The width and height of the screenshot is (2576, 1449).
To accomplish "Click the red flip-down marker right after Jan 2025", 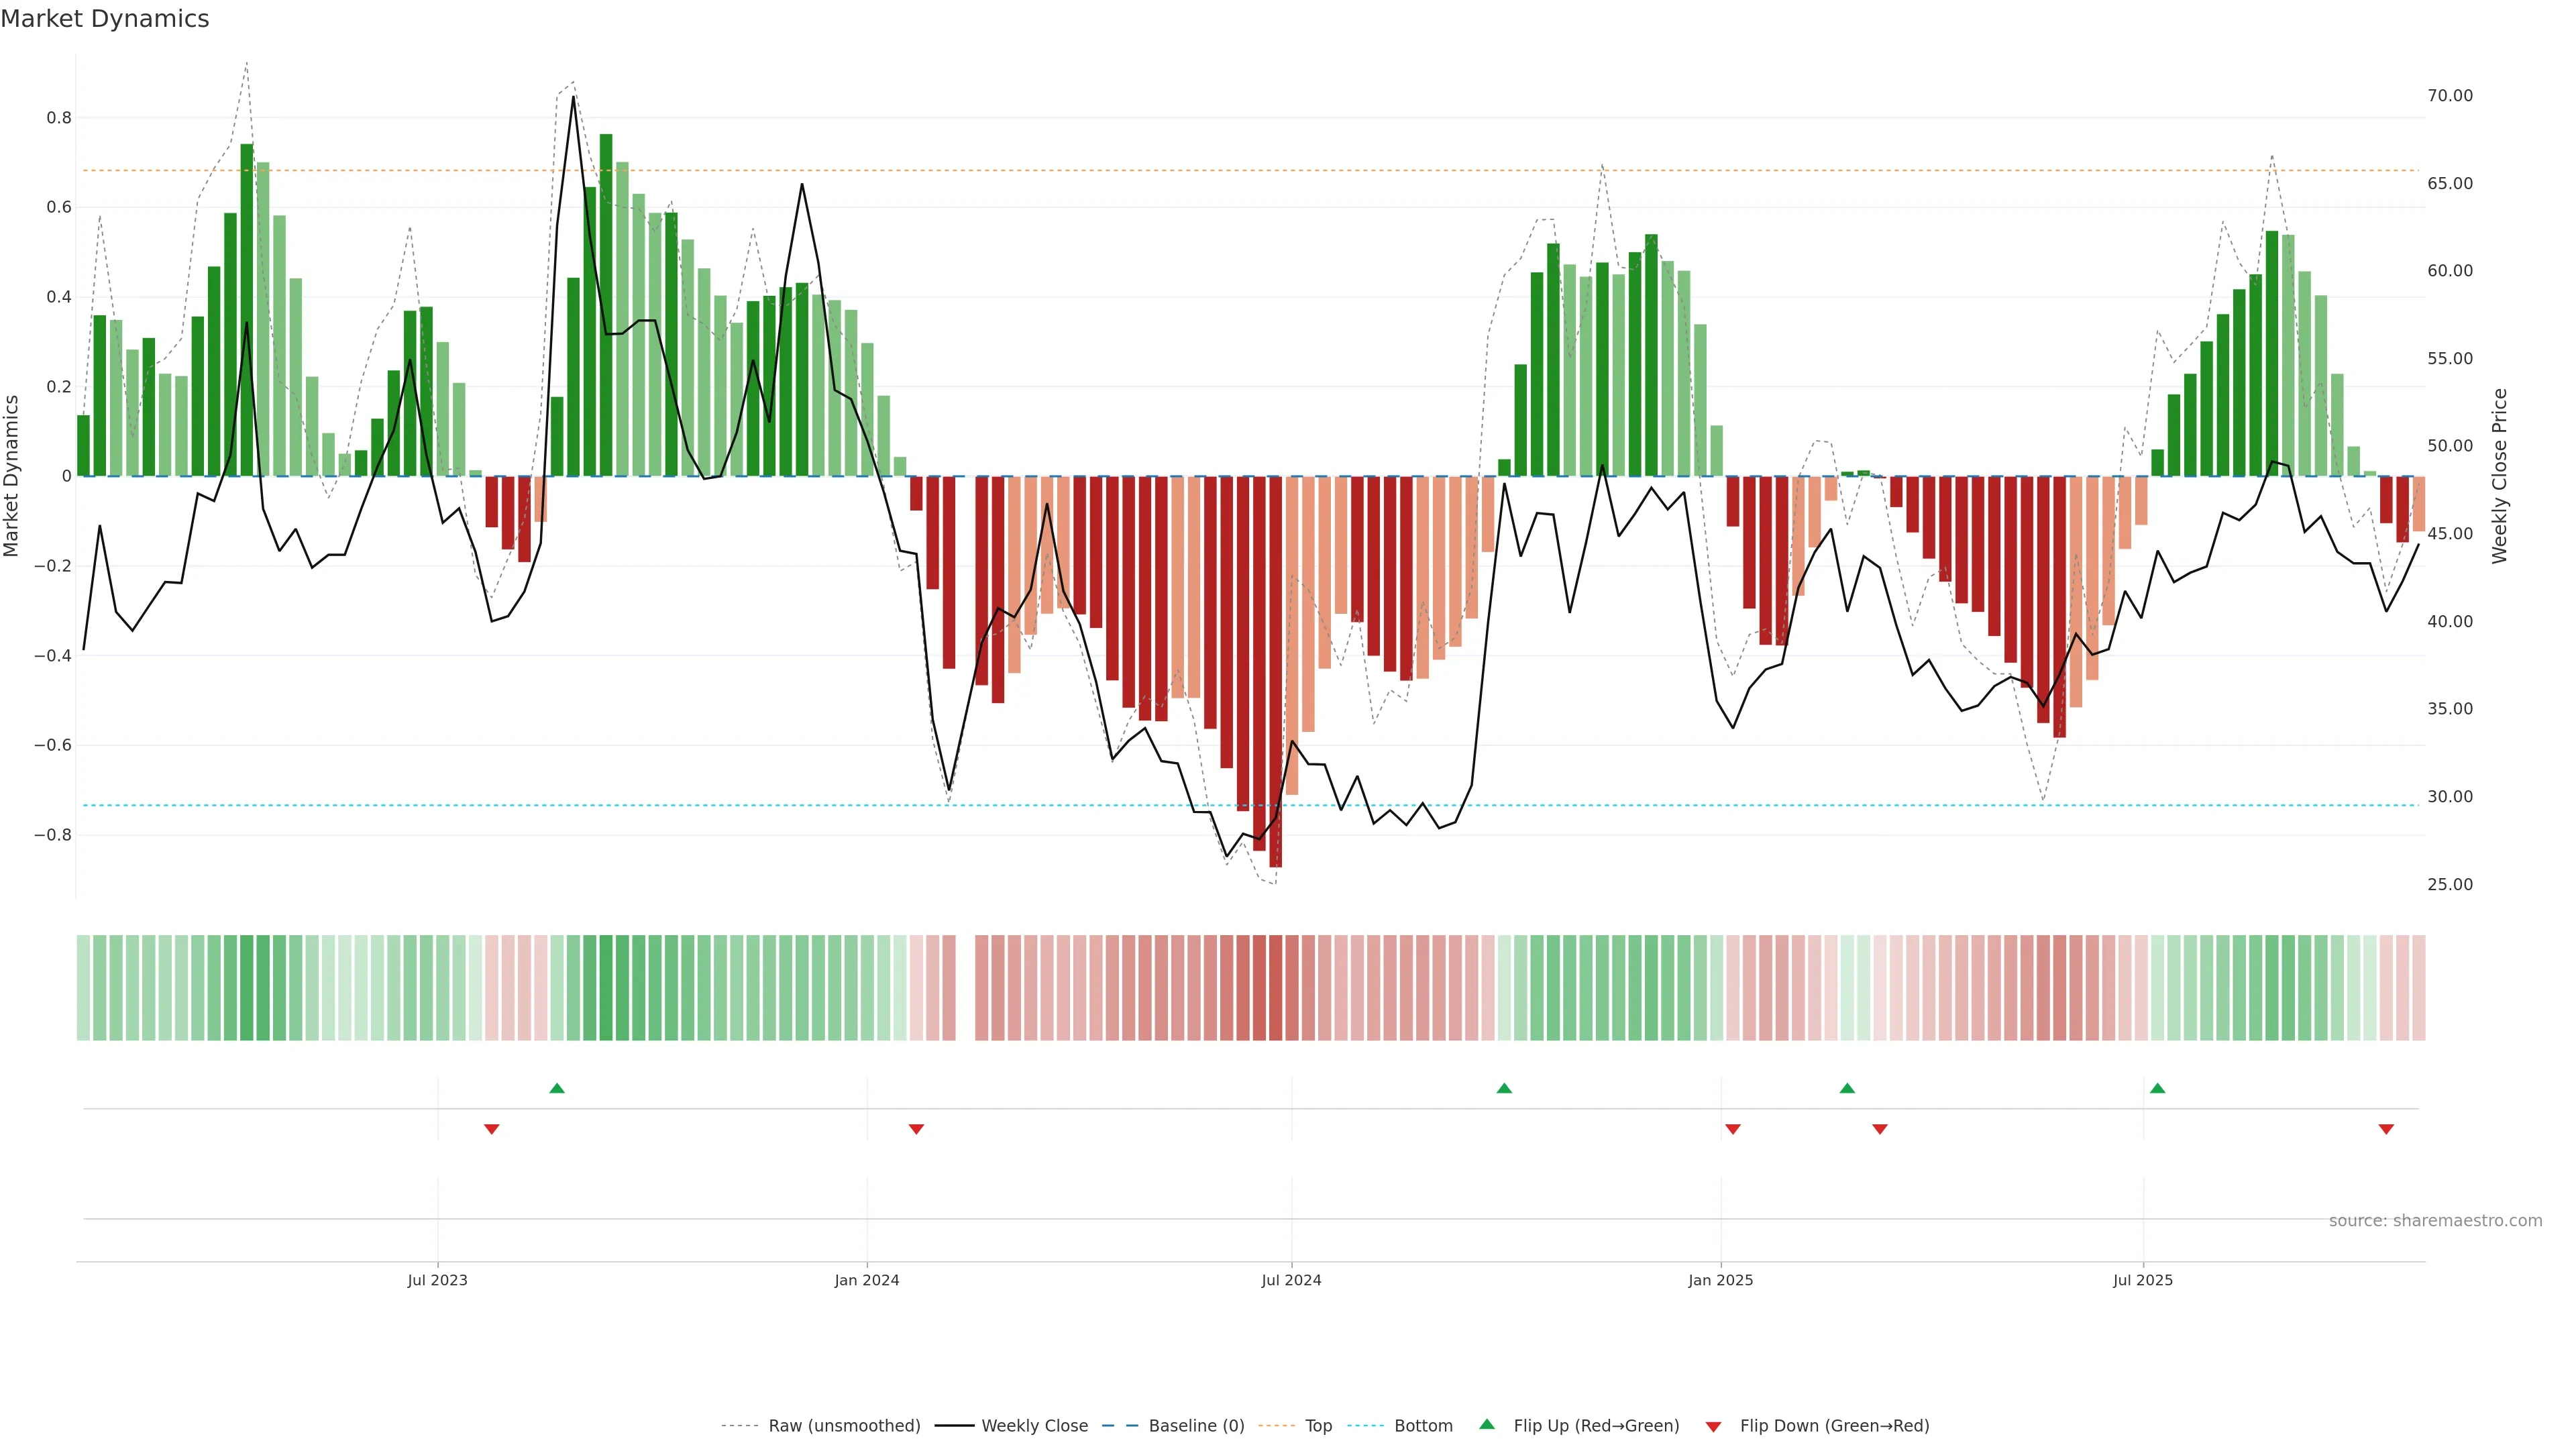I will click(x=1733, y=1129).
